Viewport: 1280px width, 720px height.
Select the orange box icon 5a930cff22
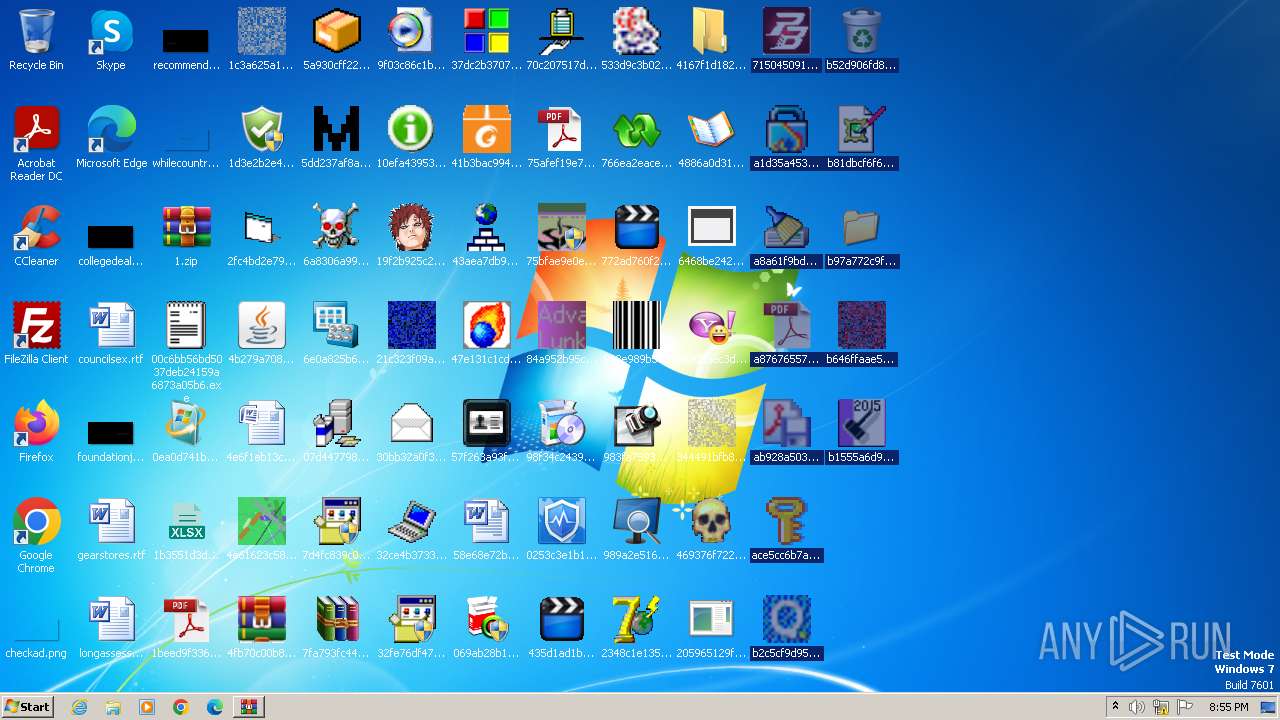click(336, 40)
